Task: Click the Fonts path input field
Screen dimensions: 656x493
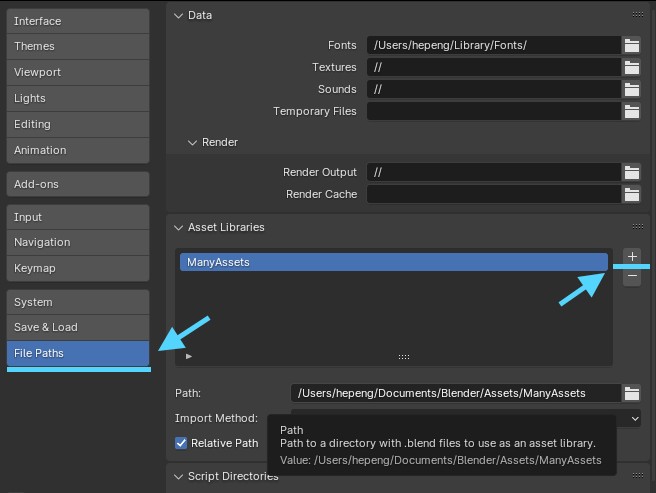Action: pos(494,45)
